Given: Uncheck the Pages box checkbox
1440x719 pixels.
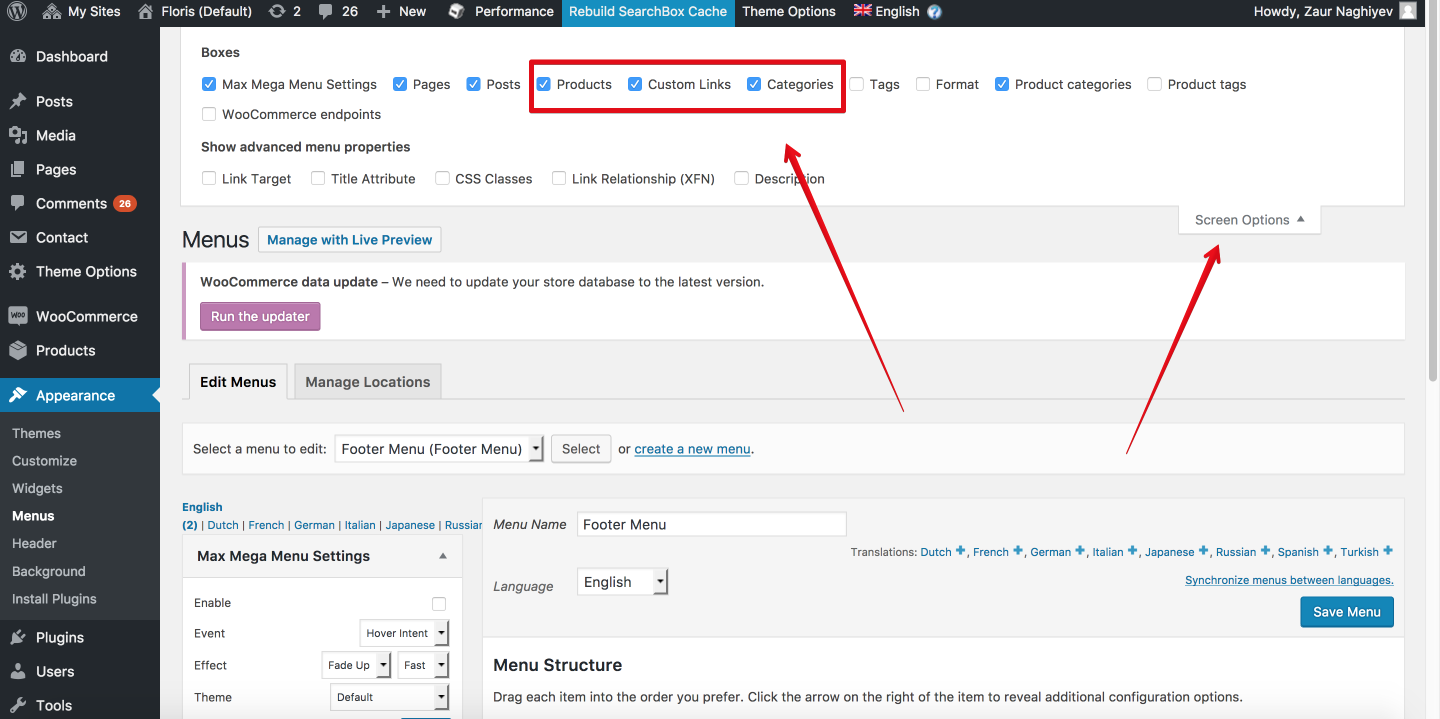Looking at the screenshot, I should pyautogui.click(x=400, y=84).
